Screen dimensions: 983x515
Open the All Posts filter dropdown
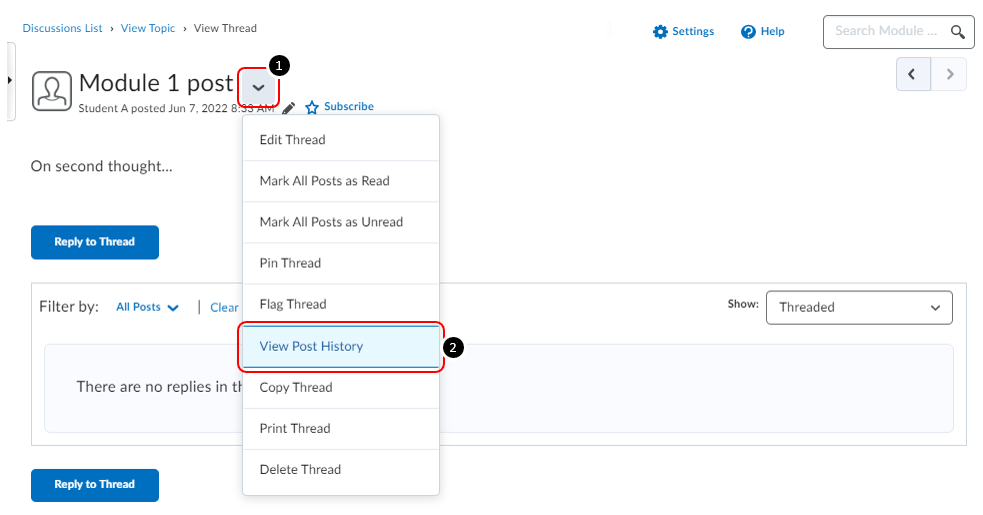coord(147,308)
